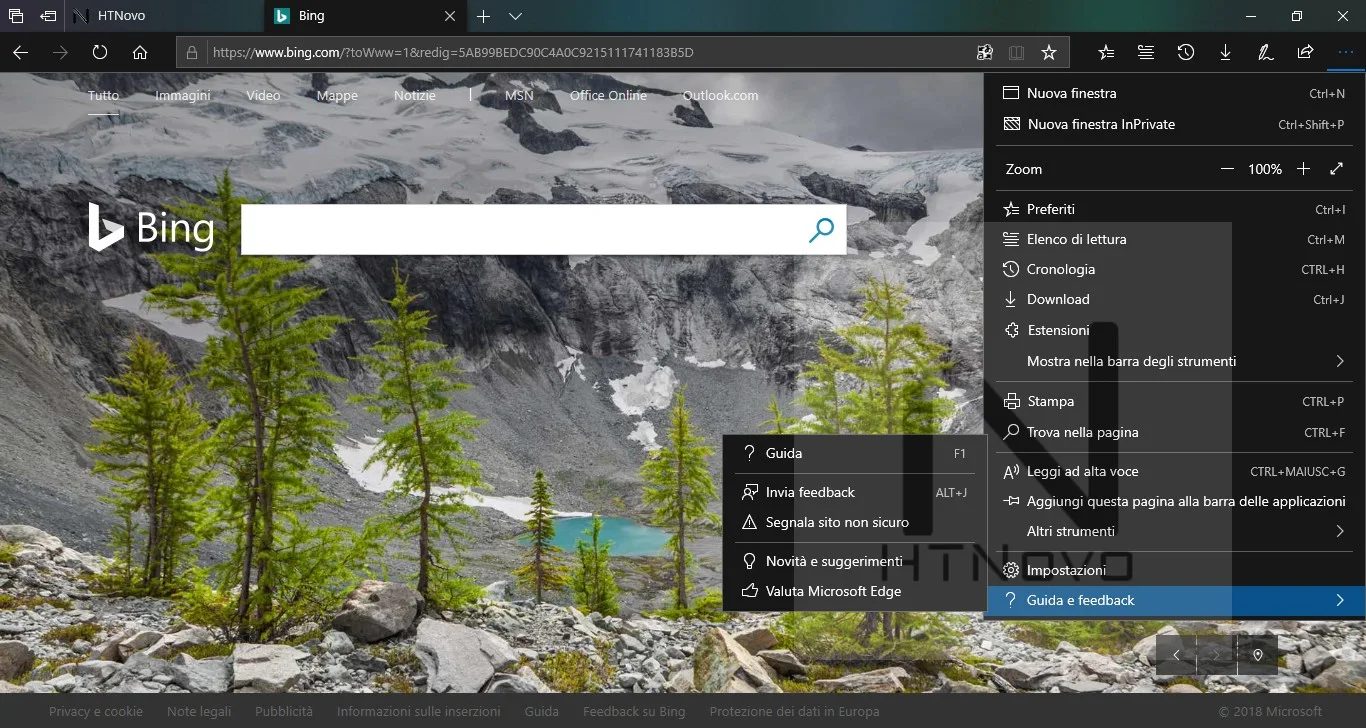
Task: Open Impostazioni from the menu
Action: pyautogui.click(x=1175, y=570)
